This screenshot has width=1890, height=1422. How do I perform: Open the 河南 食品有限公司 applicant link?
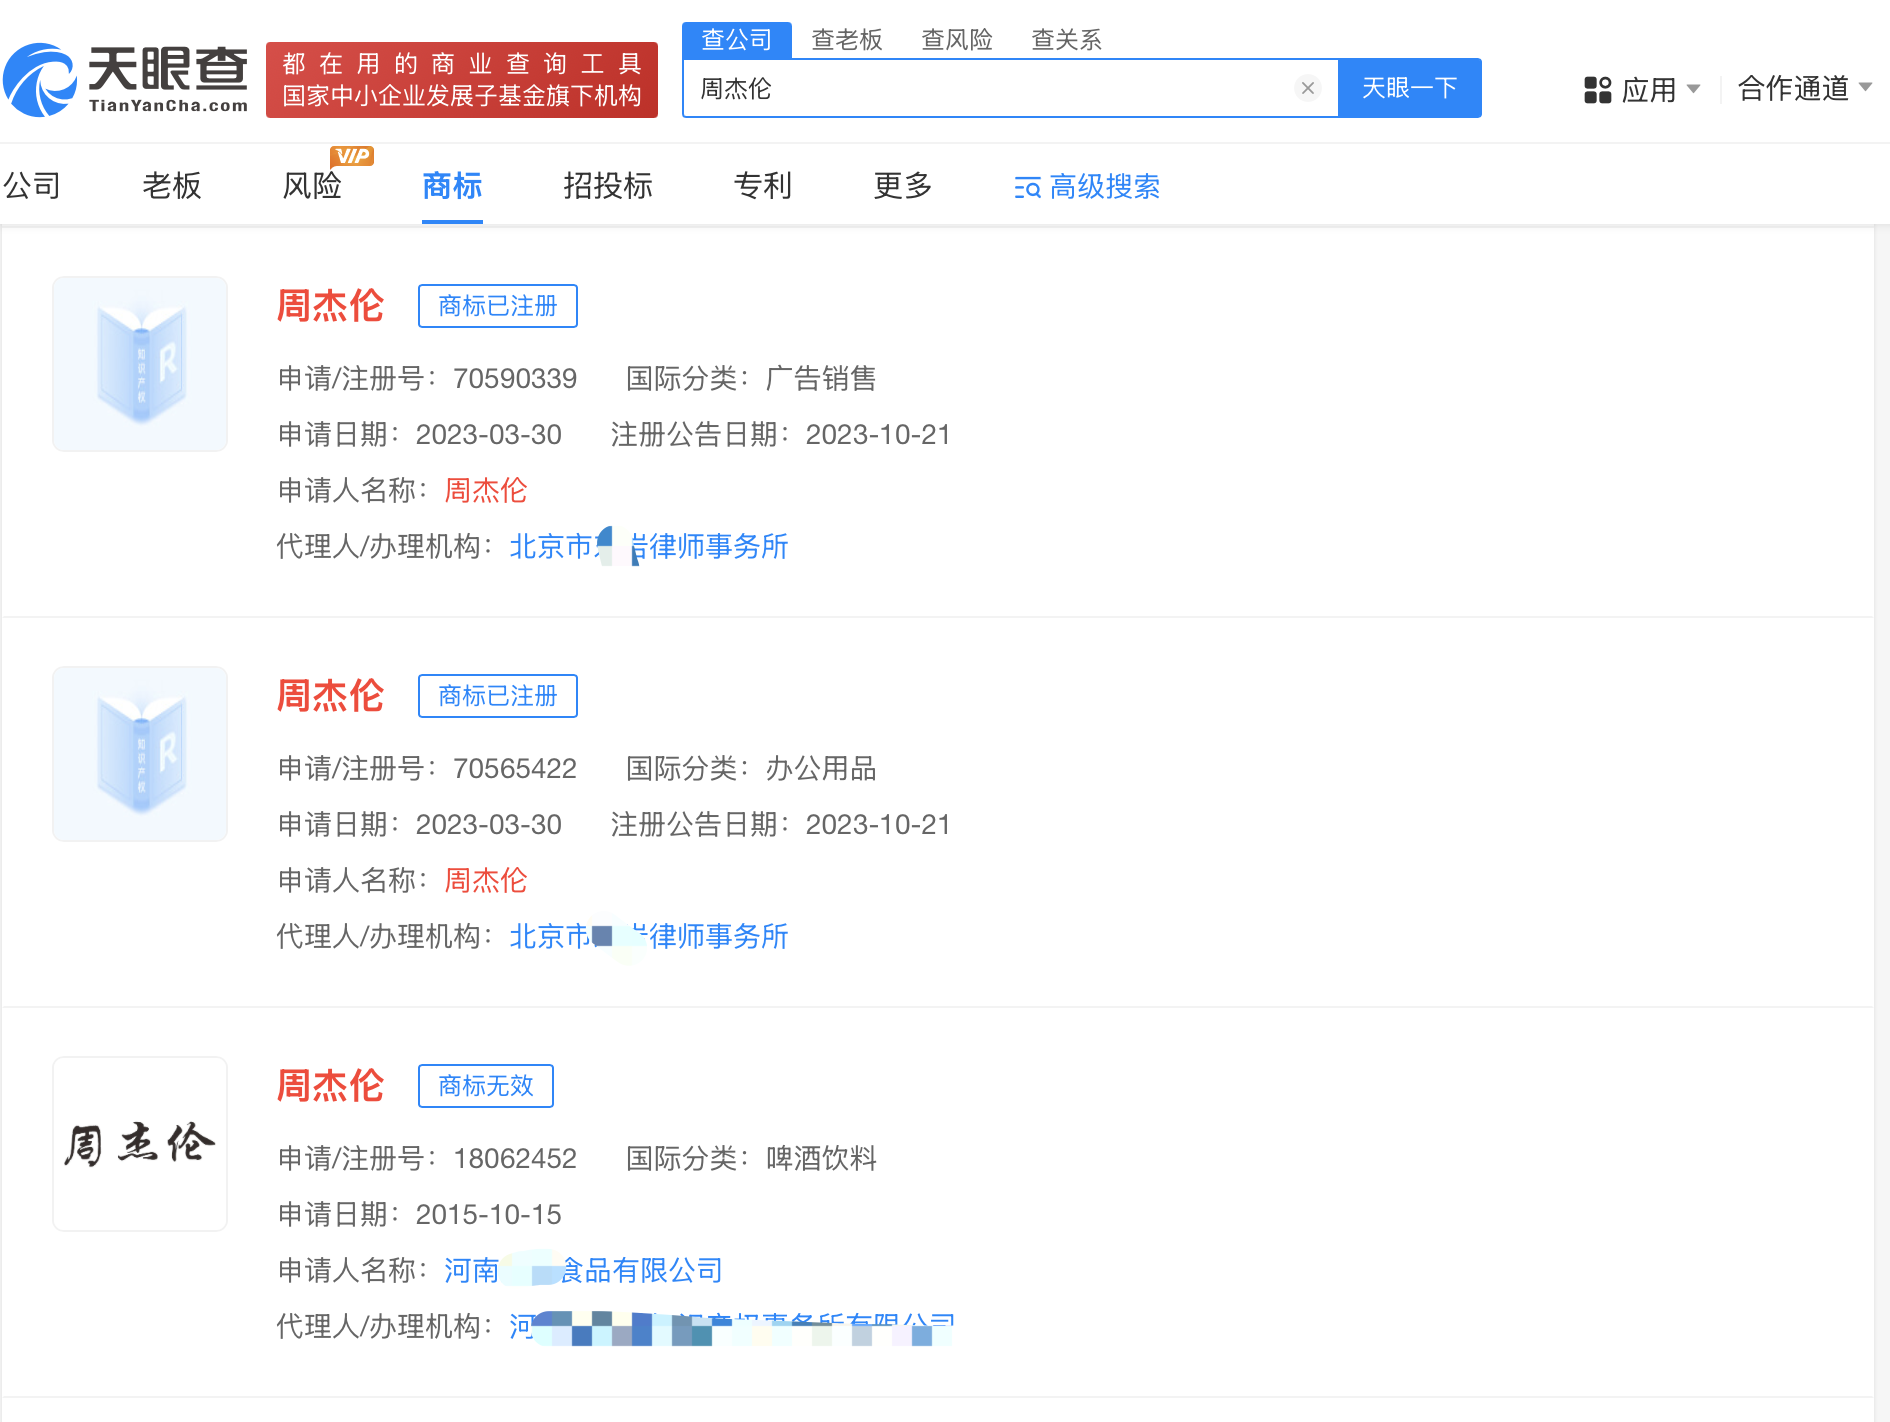click(x=582, y=1270)
